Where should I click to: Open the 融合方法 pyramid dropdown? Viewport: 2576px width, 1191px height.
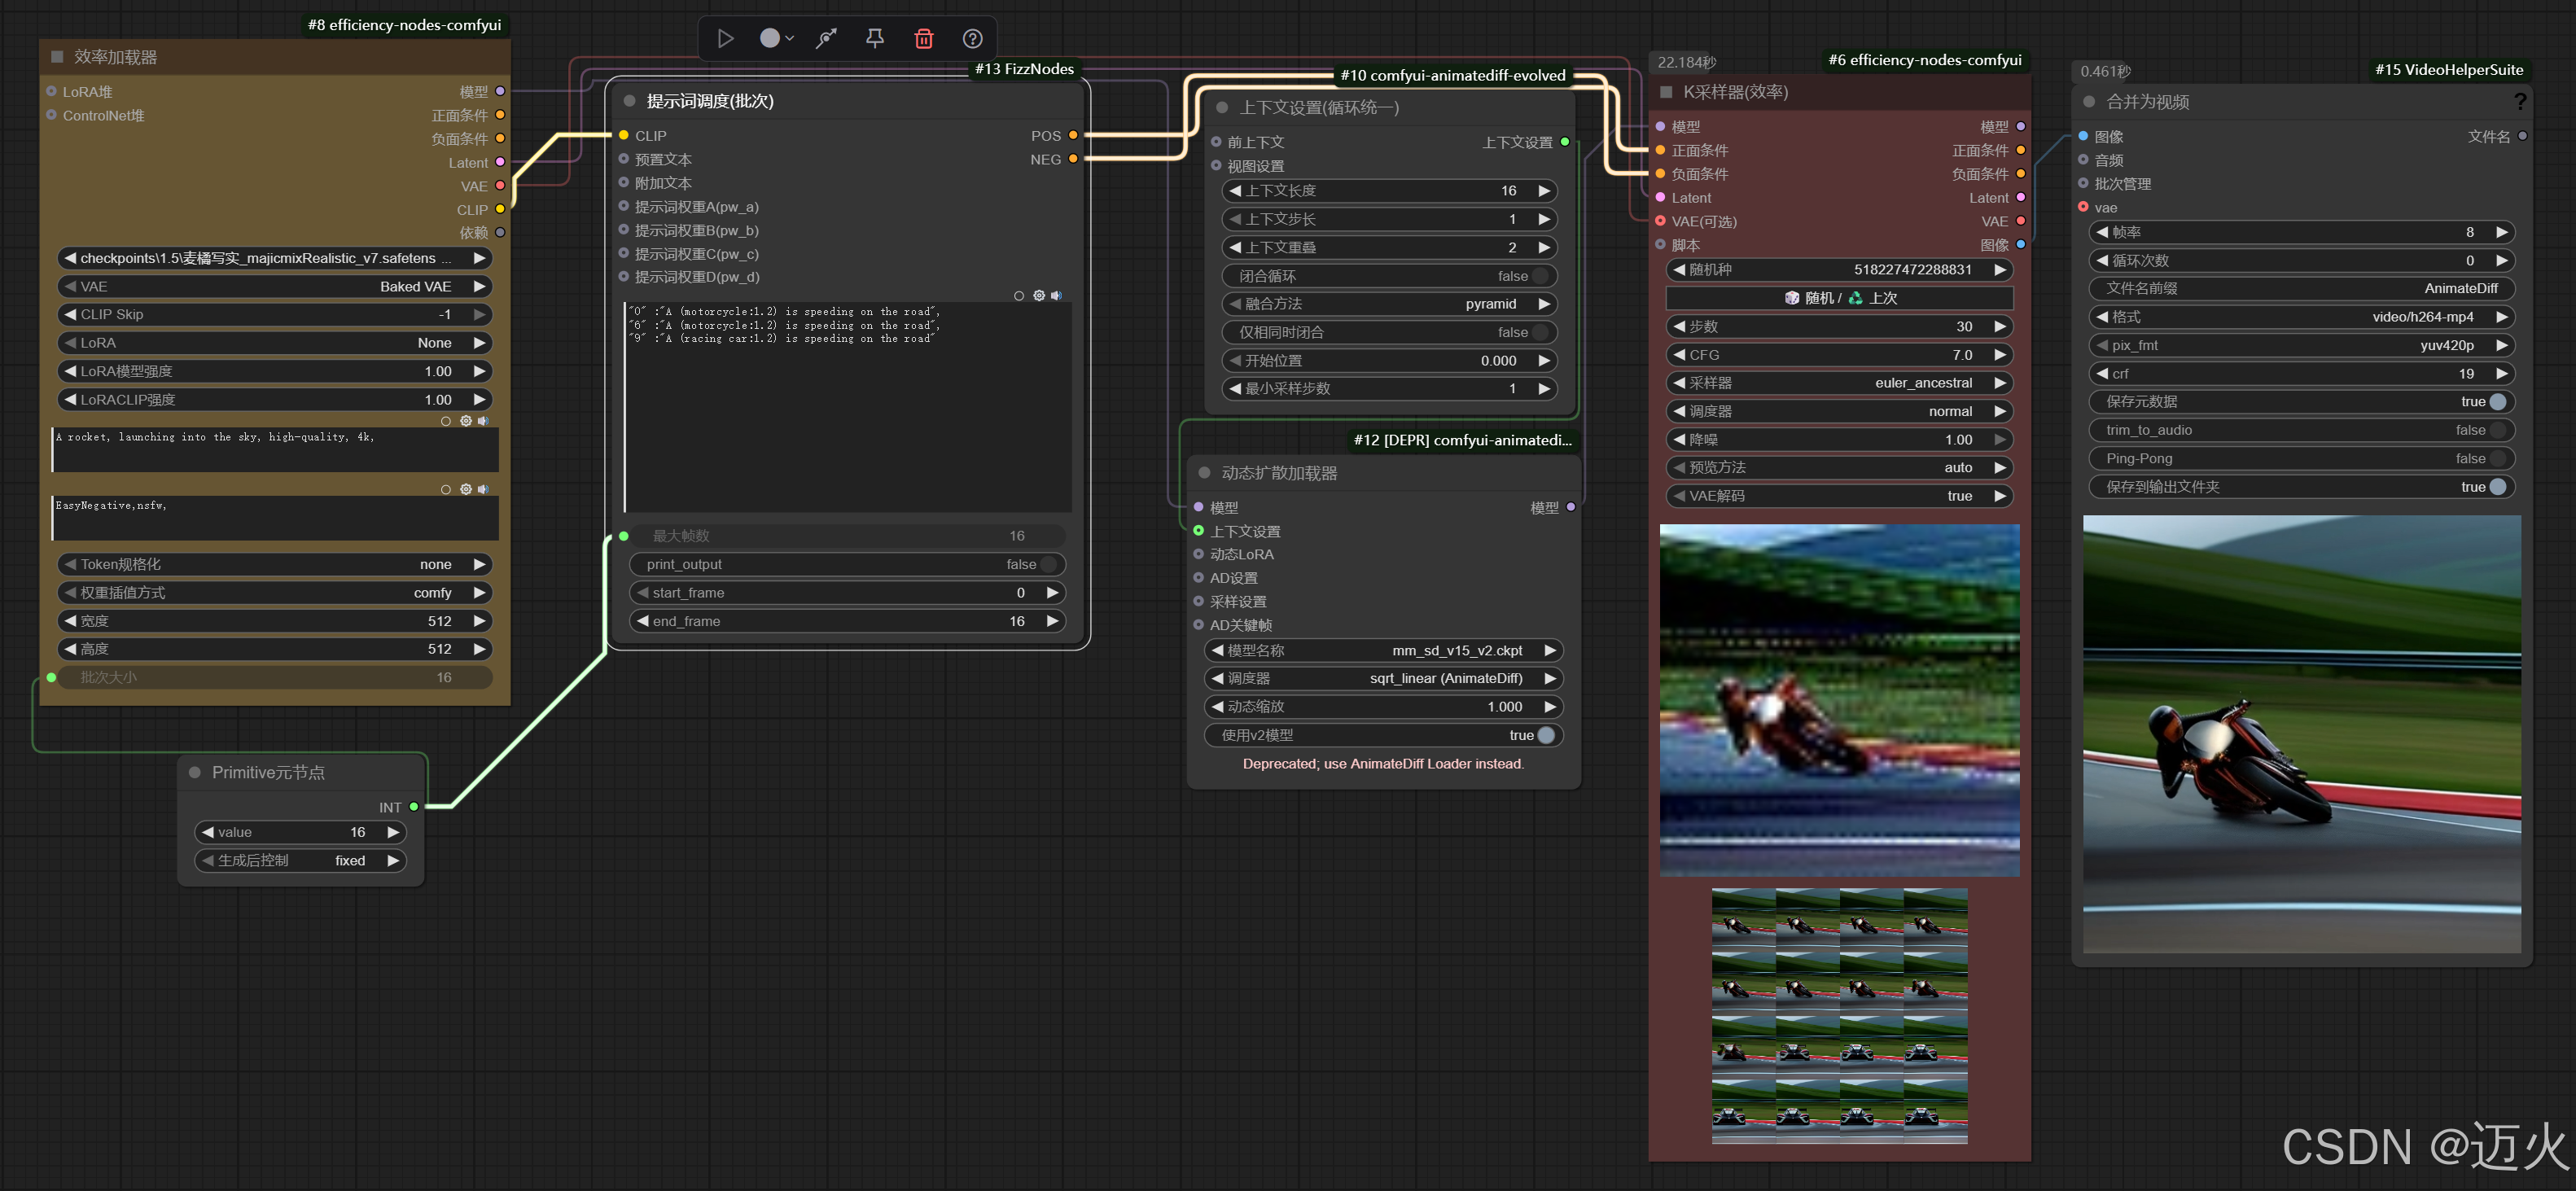[x=1389, y=304]
